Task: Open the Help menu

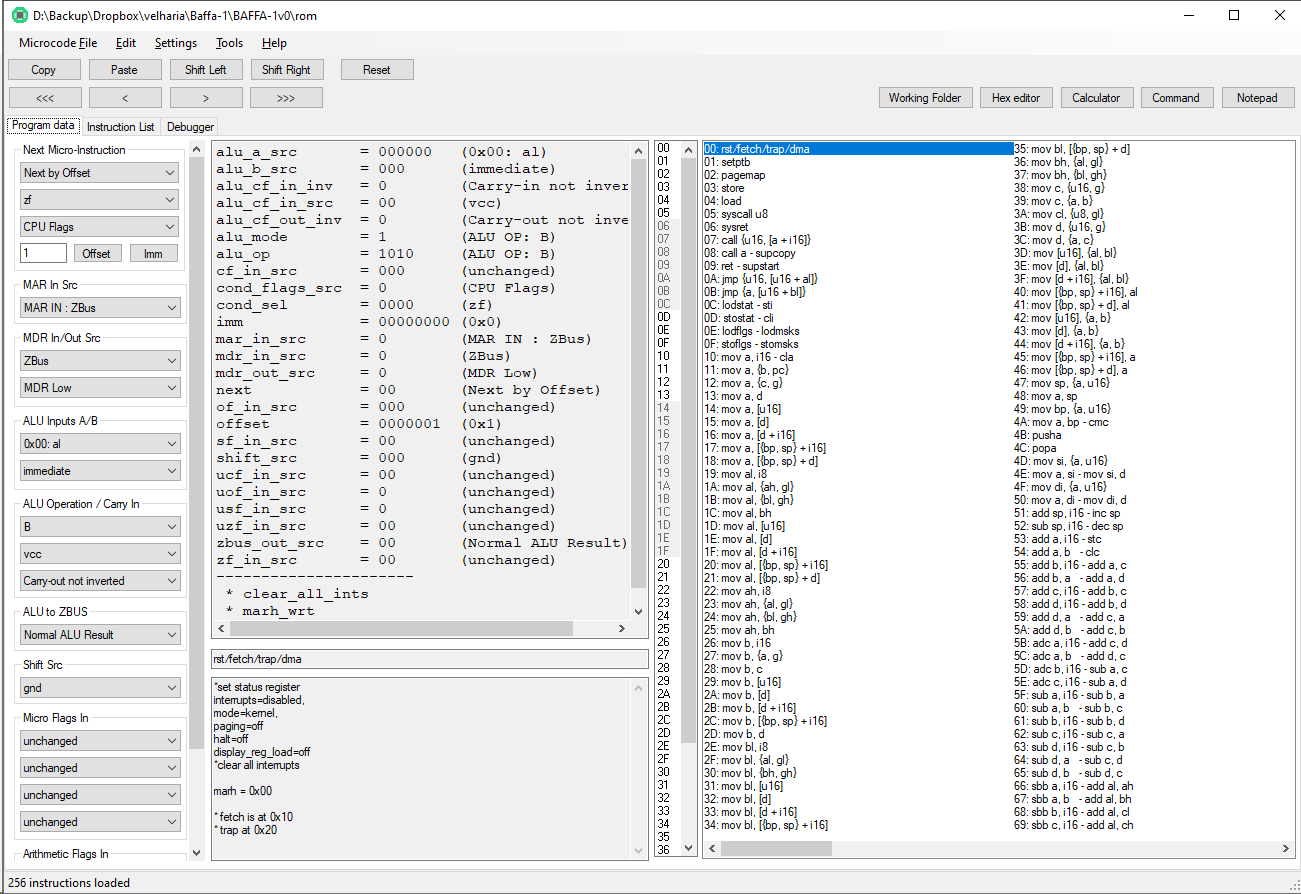Action: [274, 43]
